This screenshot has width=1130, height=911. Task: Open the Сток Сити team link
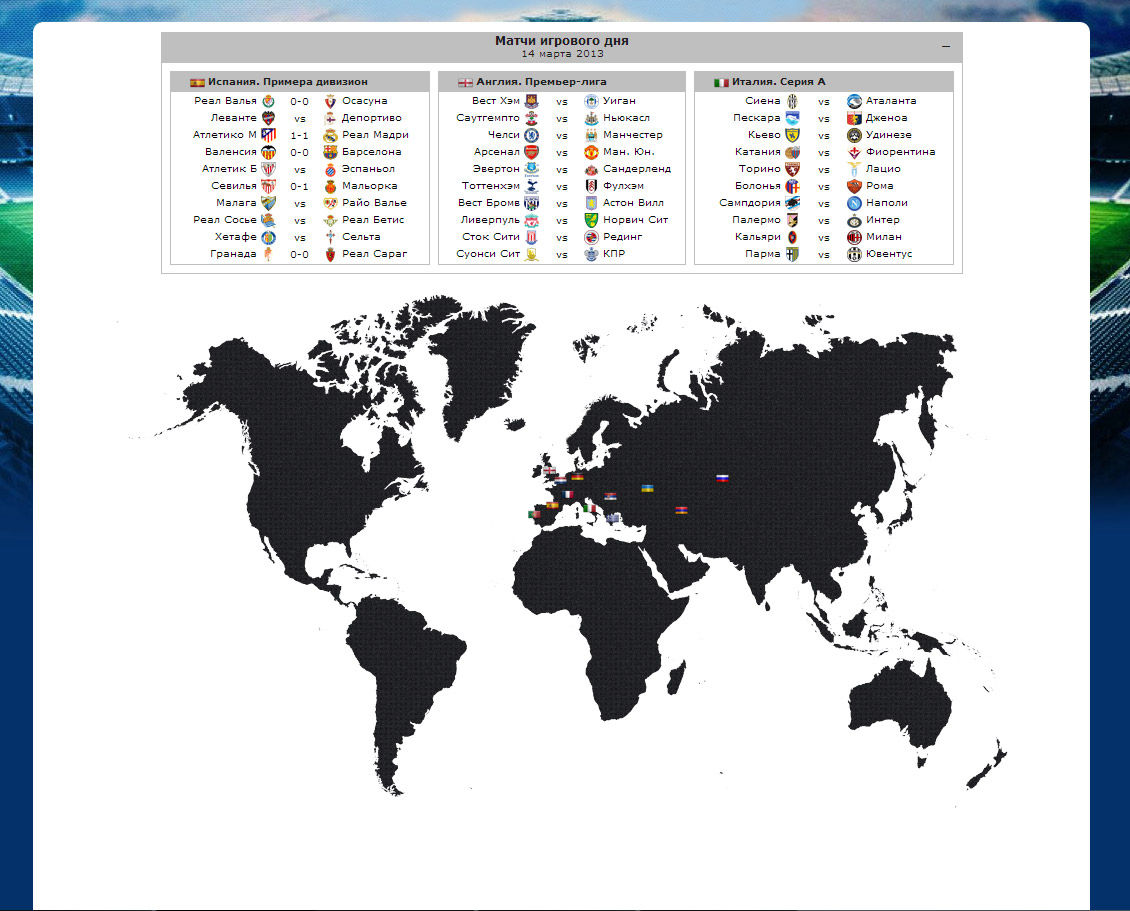[x=491, y=236]
